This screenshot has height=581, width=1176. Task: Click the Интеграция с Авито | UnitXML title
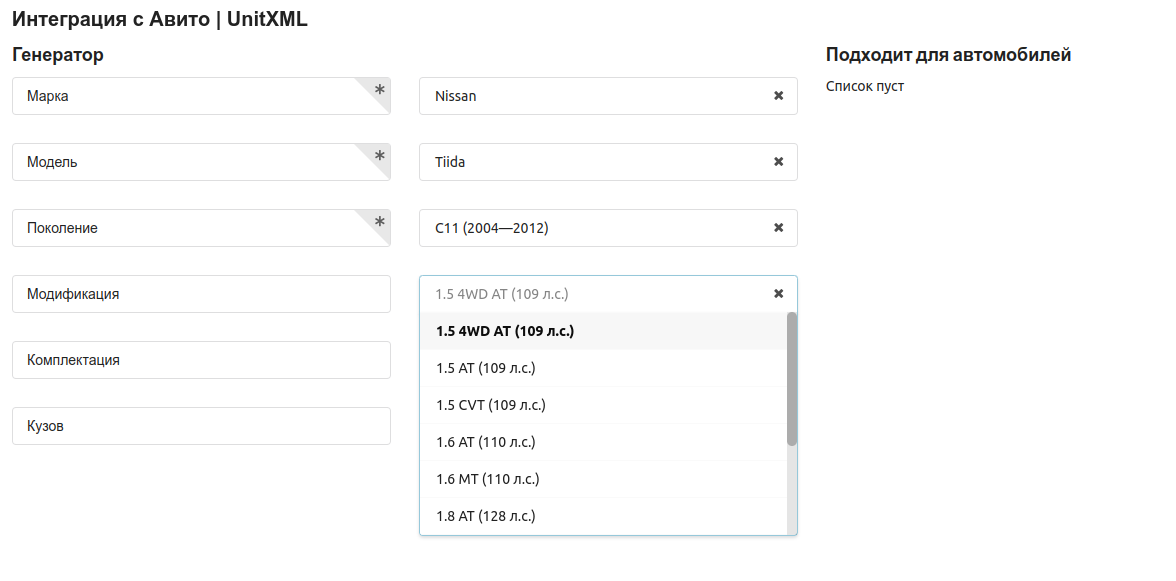[160, 19]
